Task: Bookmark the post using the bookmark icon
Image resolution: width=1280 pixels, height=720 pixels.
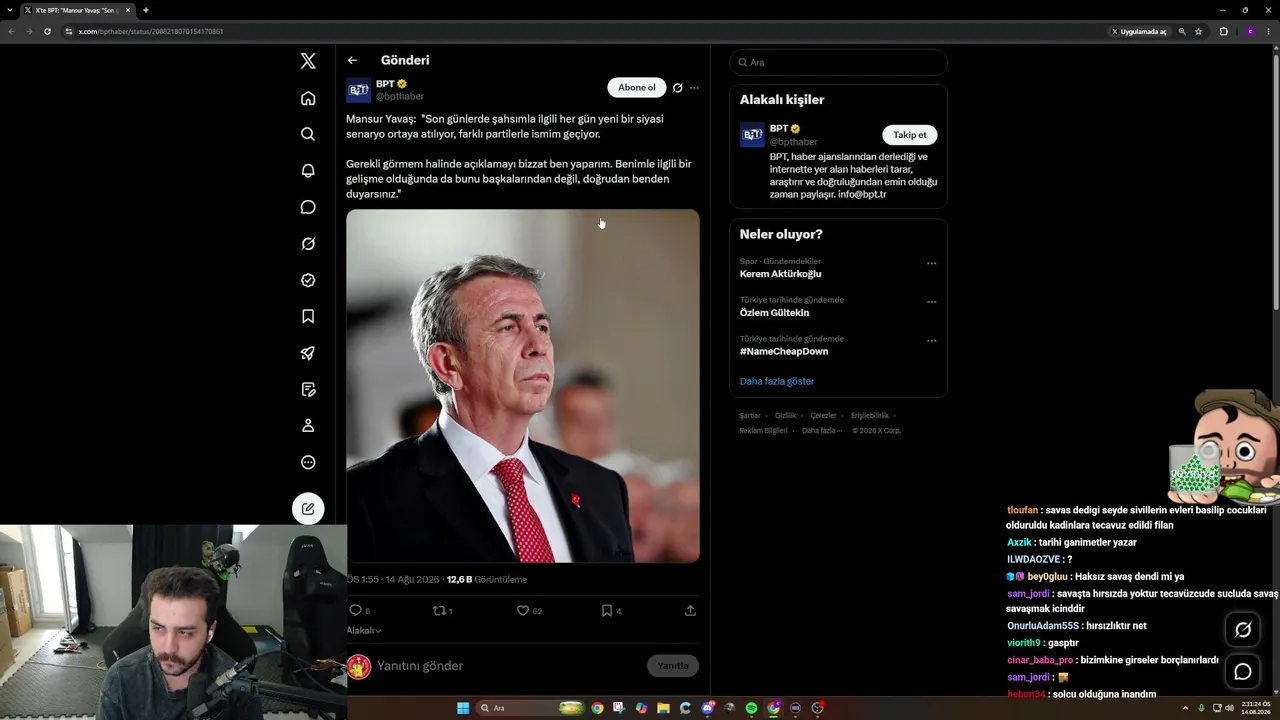Action: 606,610
